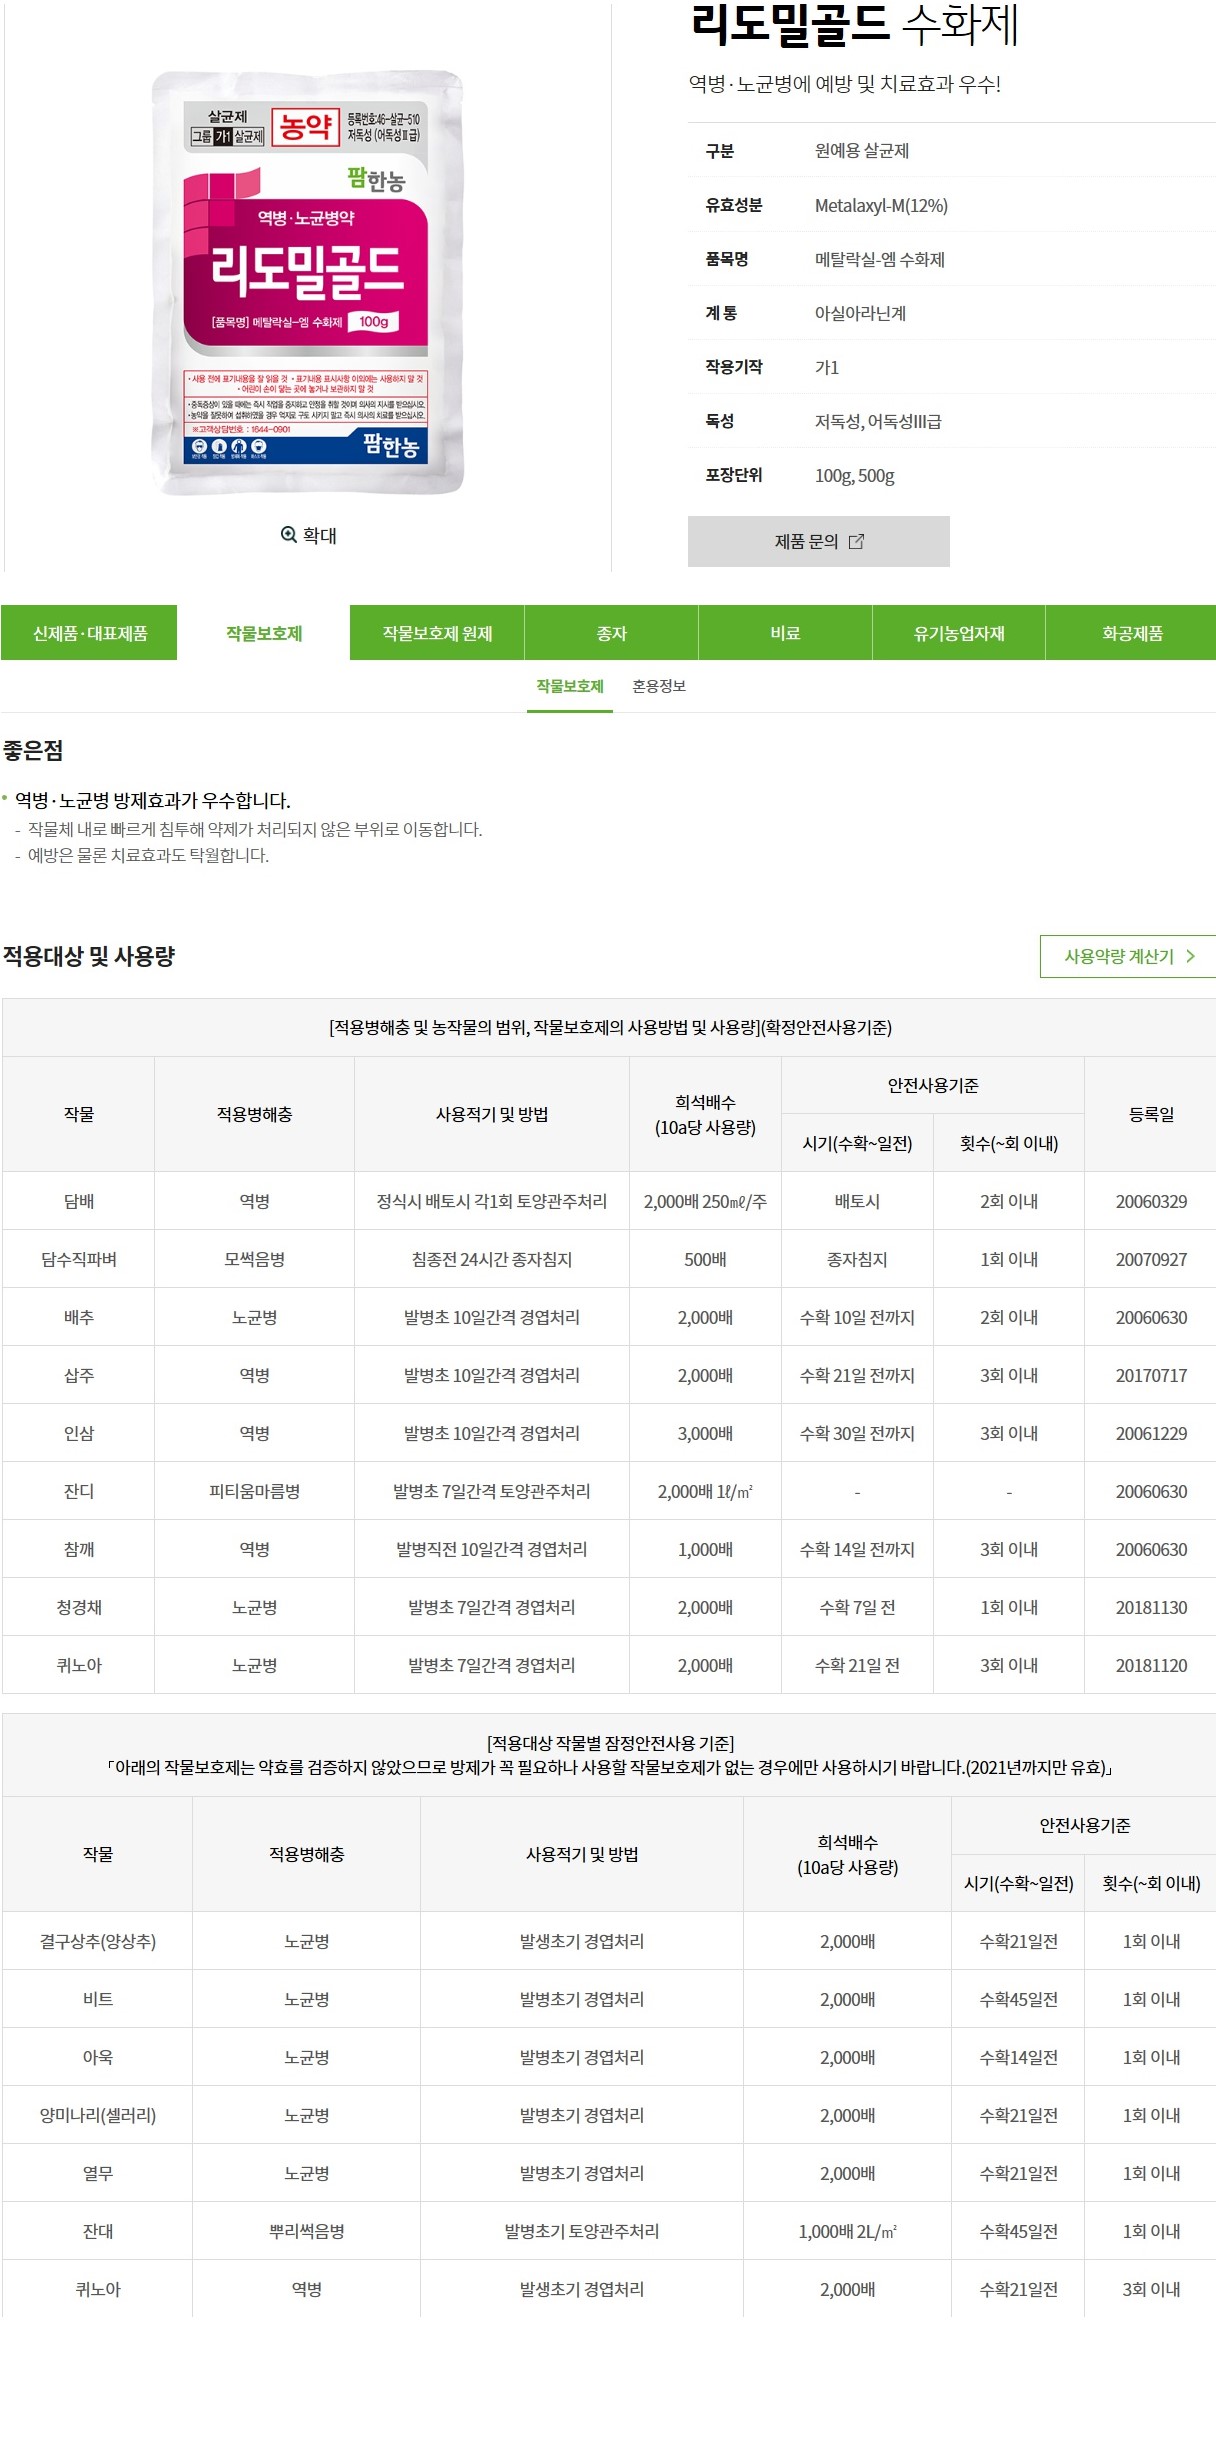Click the 피티움마름병 disease cell

tap(255, 1491)
